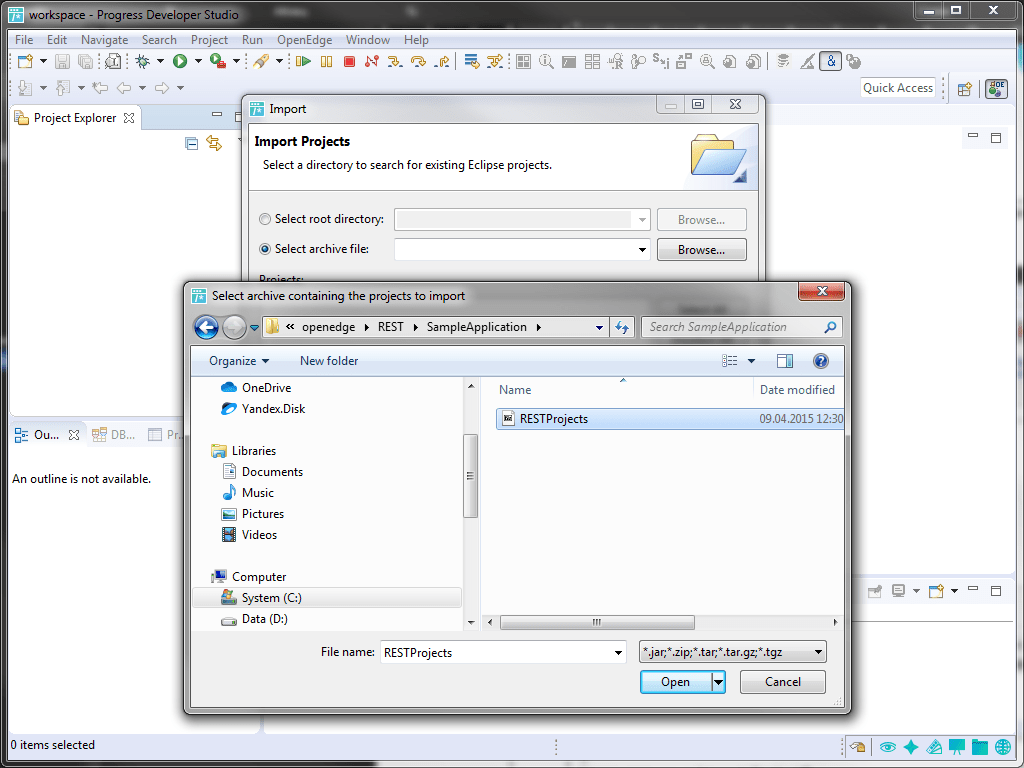Click the database stack toolbar icon
This screenshot has height=768, width=1024.
click(x=784, y=61)
